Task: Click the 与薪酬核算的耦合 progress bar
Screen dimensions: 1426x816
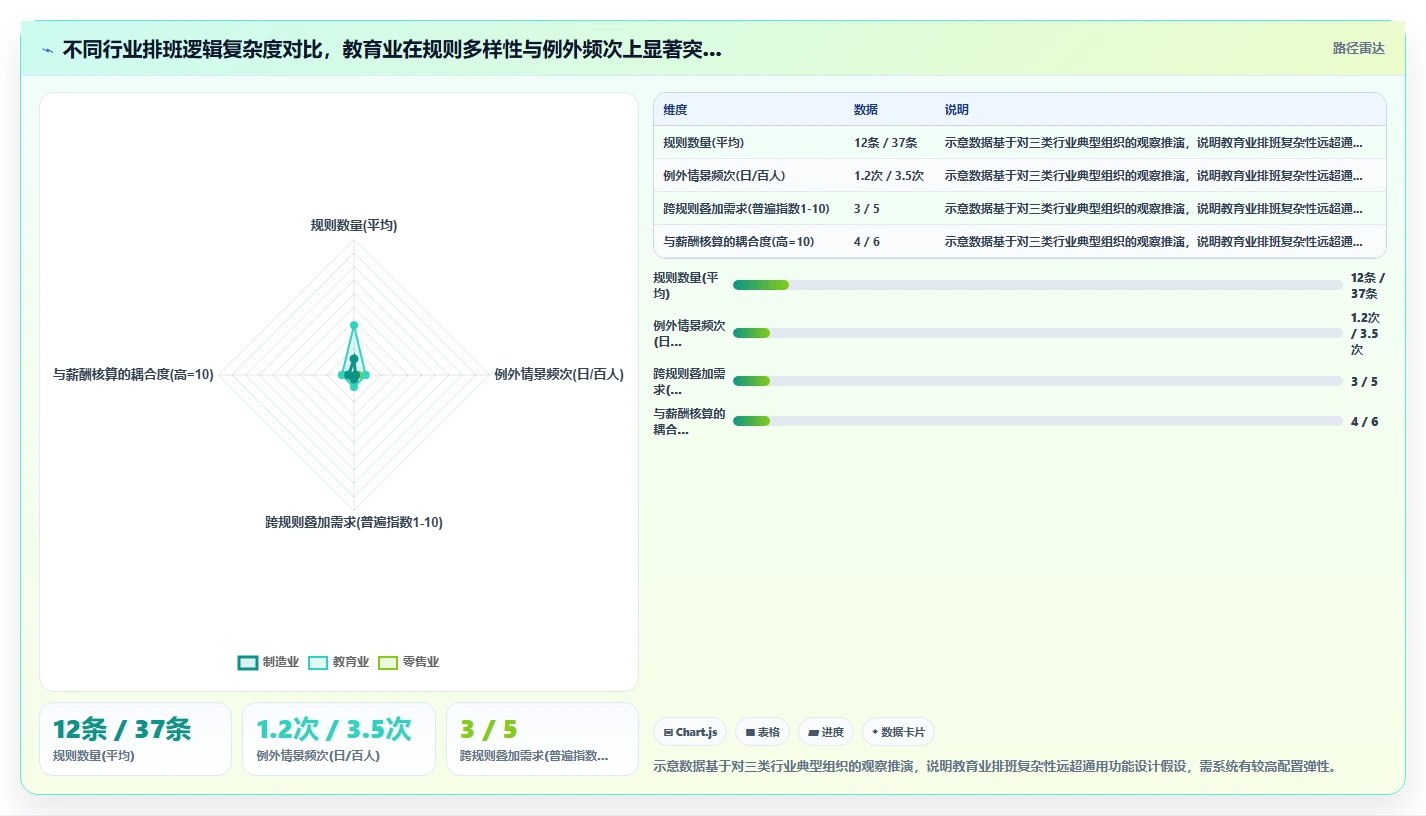Action: click(x=1038, y=421)
